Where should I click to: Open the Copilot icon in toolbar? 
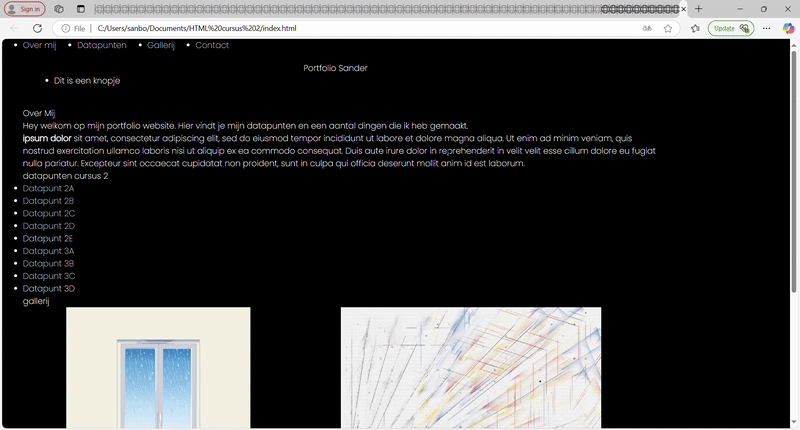point(788,28)
